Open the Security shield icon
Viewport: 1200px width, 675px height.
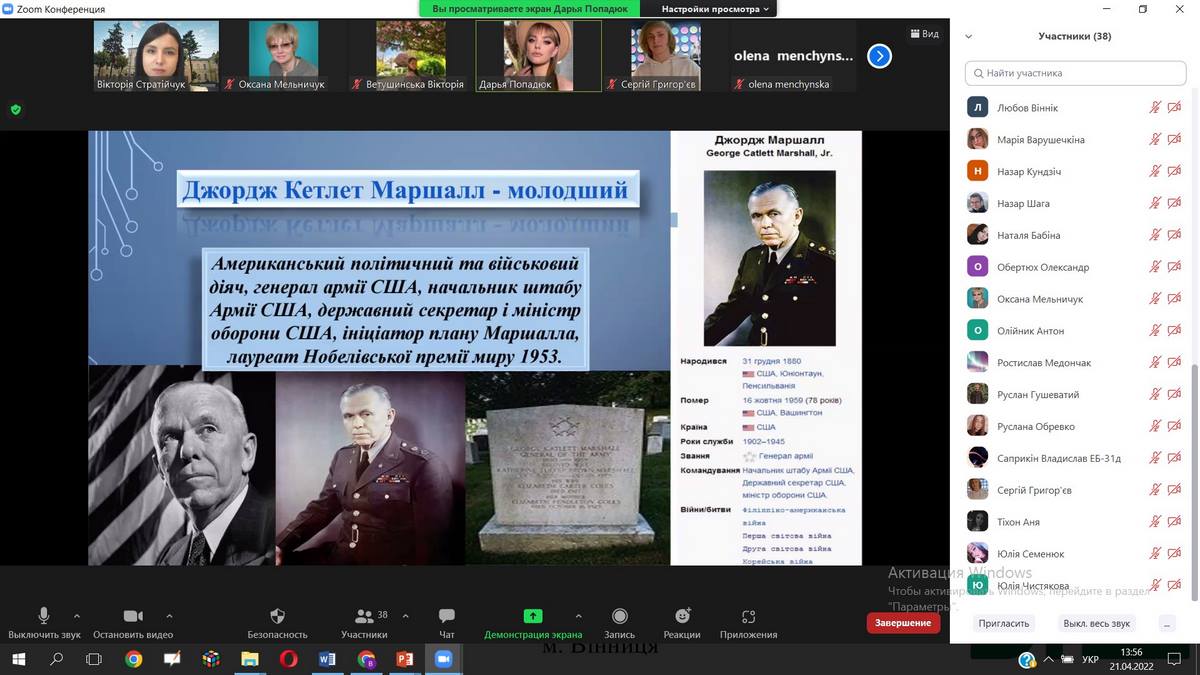(x=277, y=616)
